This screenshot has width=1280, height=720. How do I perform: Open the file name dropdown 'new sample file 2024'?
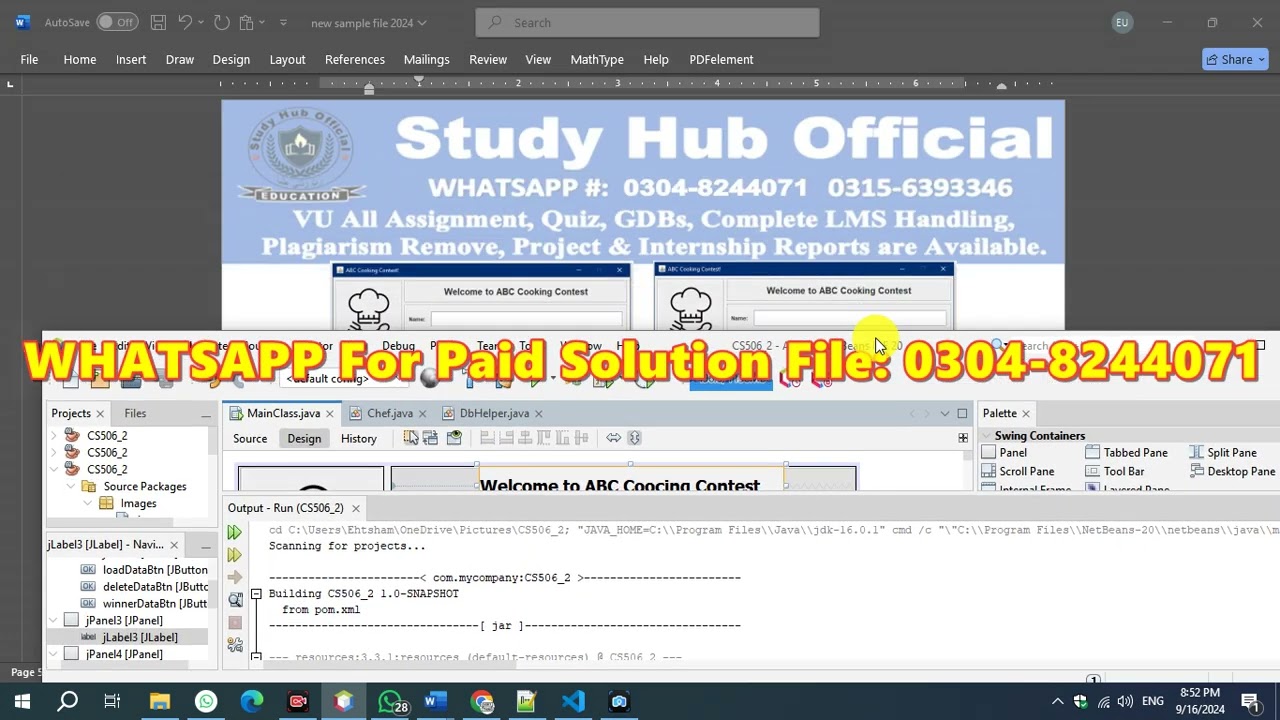(x=368, y=23)
